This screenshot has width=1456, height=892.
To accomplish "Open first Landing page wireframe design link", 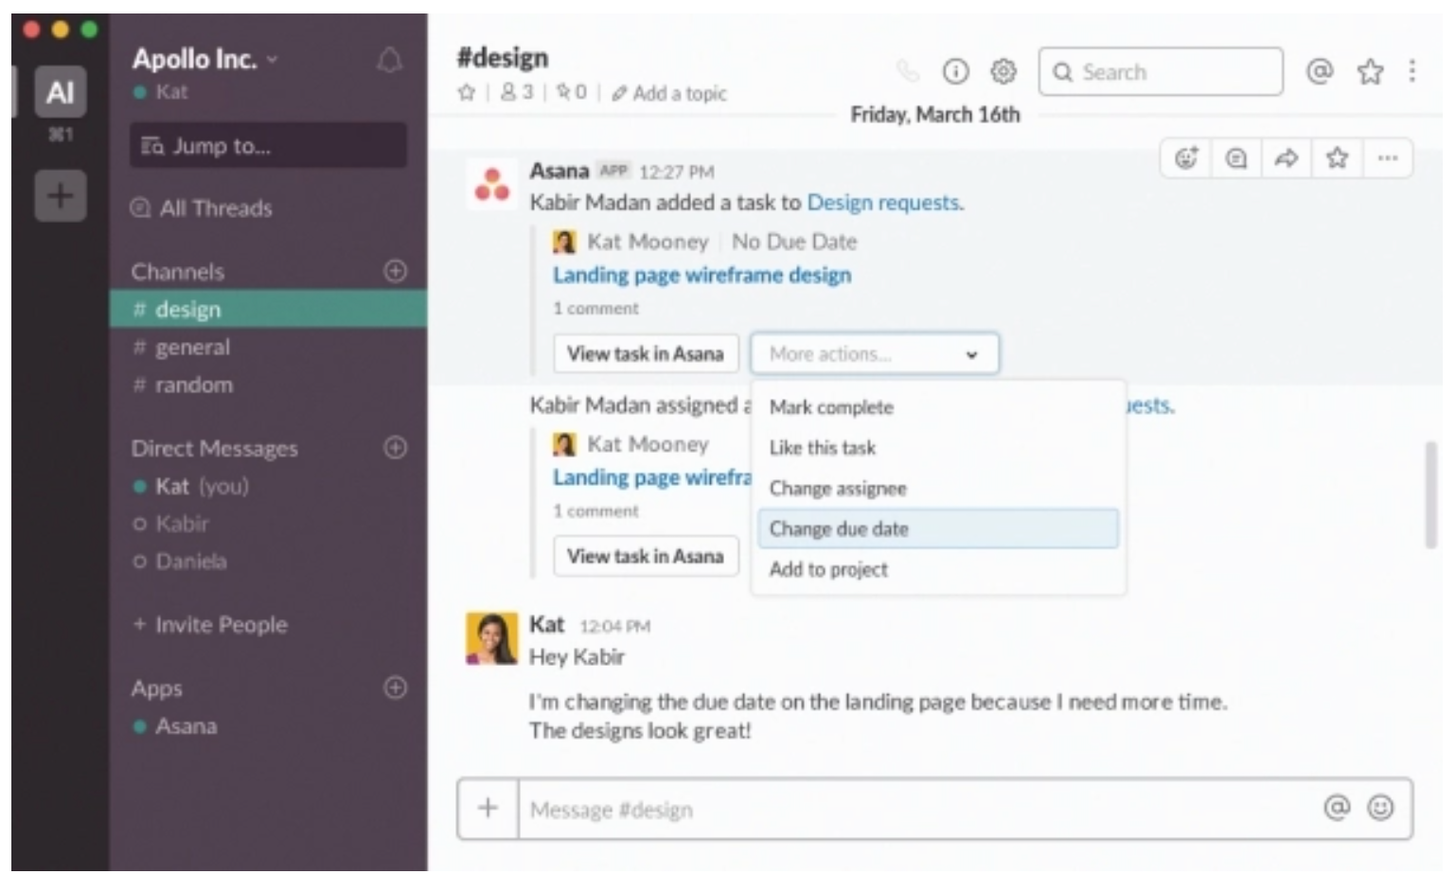I will click(x=702, y=275).
